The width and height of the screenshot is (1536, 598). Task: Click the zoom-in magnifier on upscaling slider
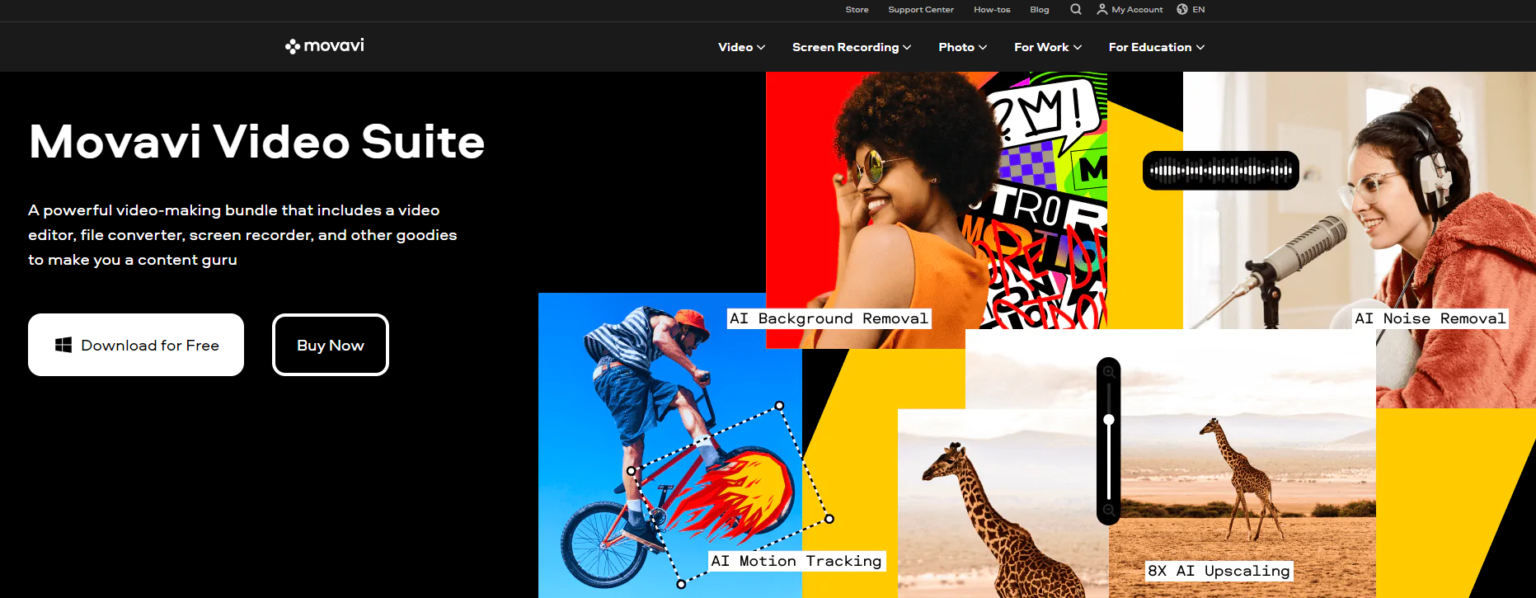pyautogui.click(x=1108, y=372)
